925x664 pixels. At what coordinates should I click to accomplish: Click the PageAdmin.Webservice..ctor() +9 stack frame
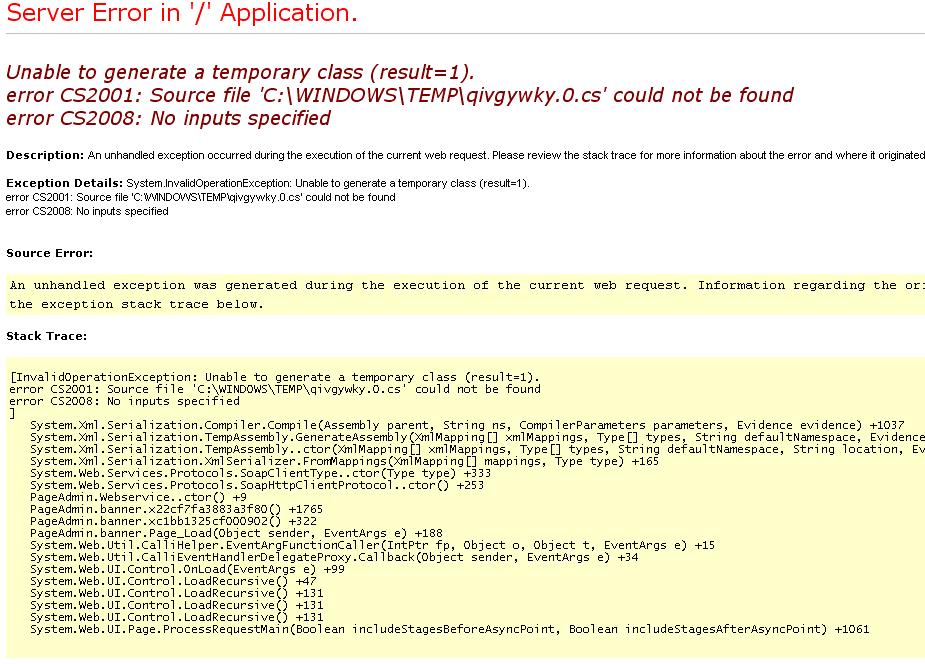138,497
